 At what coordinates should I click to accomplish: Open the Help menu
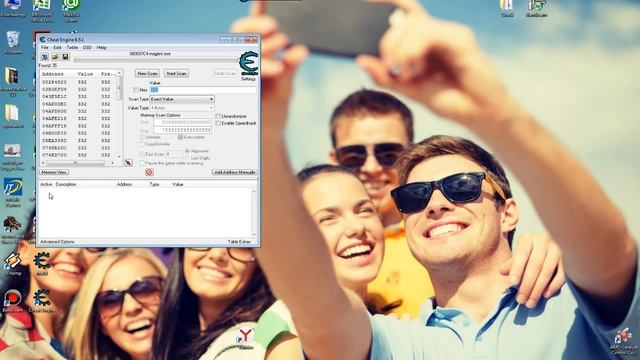point(101,47)
